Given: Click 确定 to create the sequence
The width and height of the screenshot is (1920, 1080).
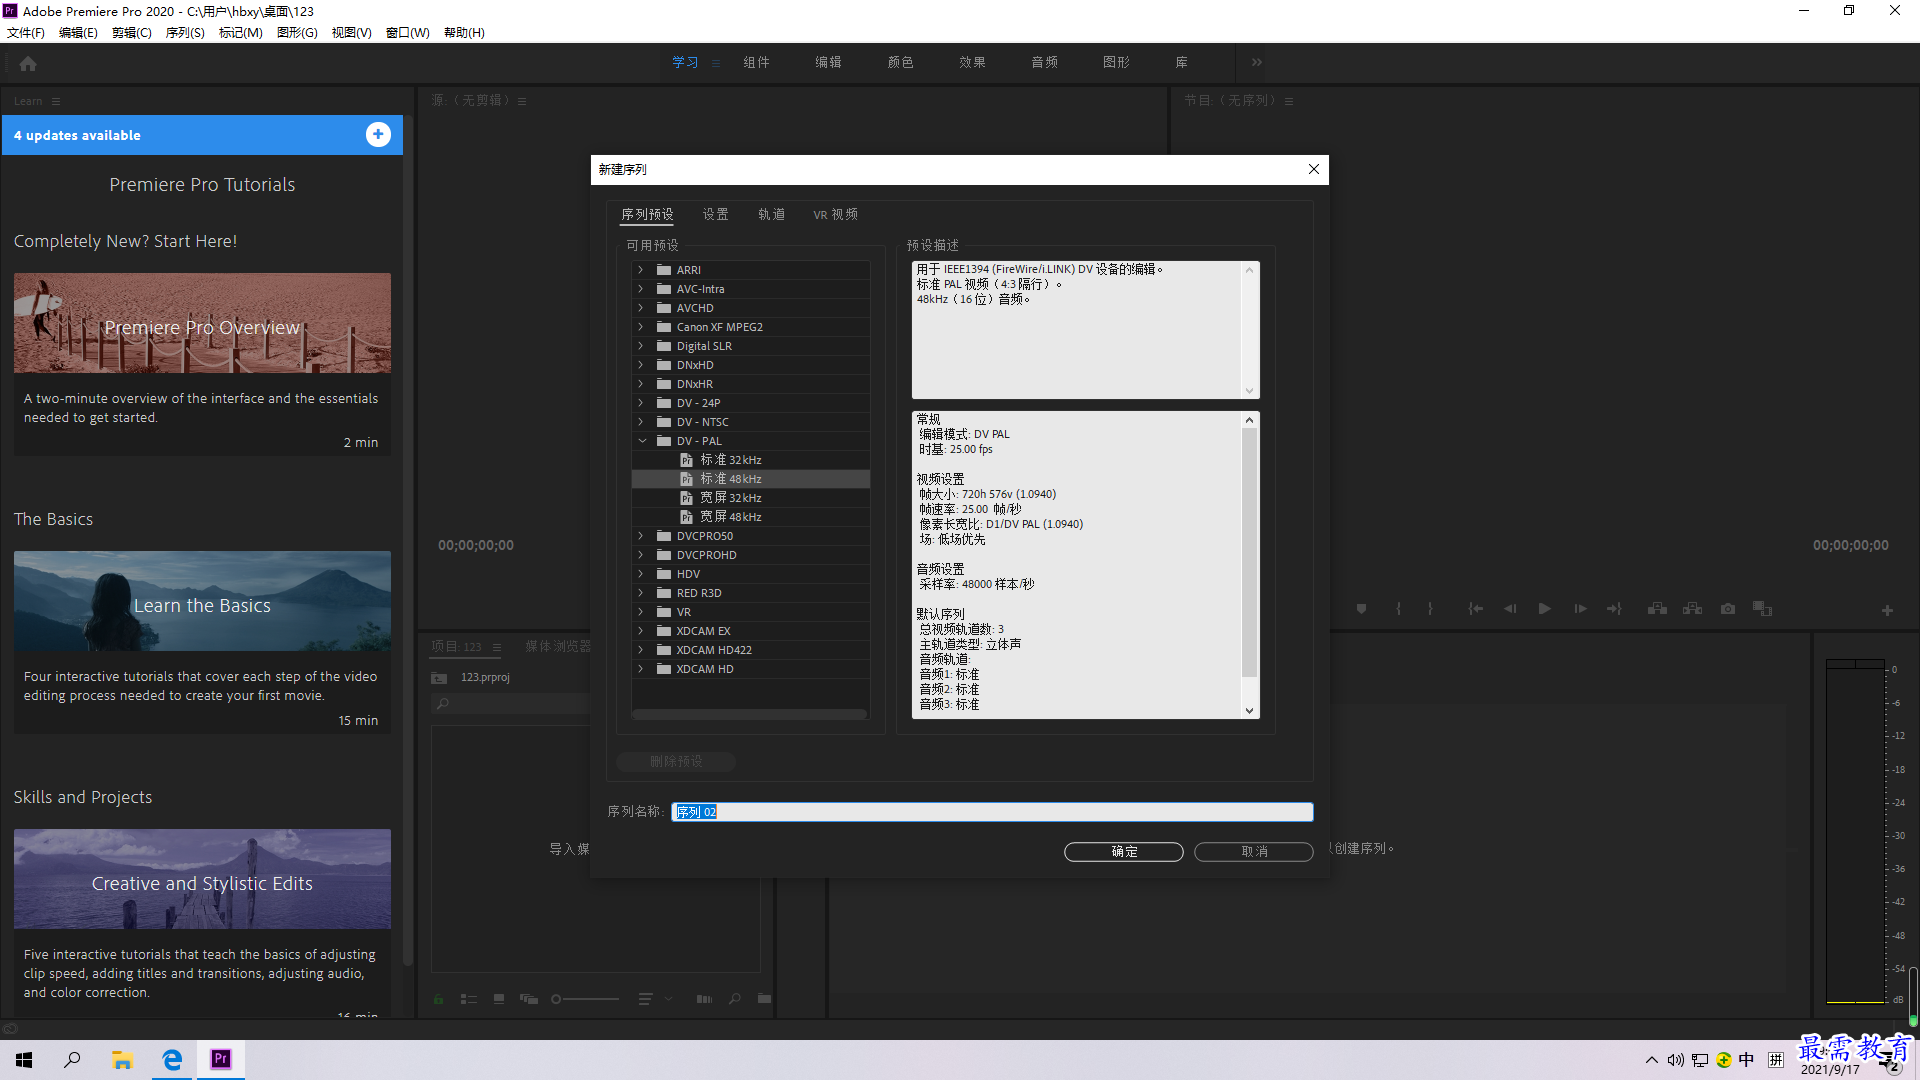Looking at the screenshot, I should click(x=1124, y=851).
